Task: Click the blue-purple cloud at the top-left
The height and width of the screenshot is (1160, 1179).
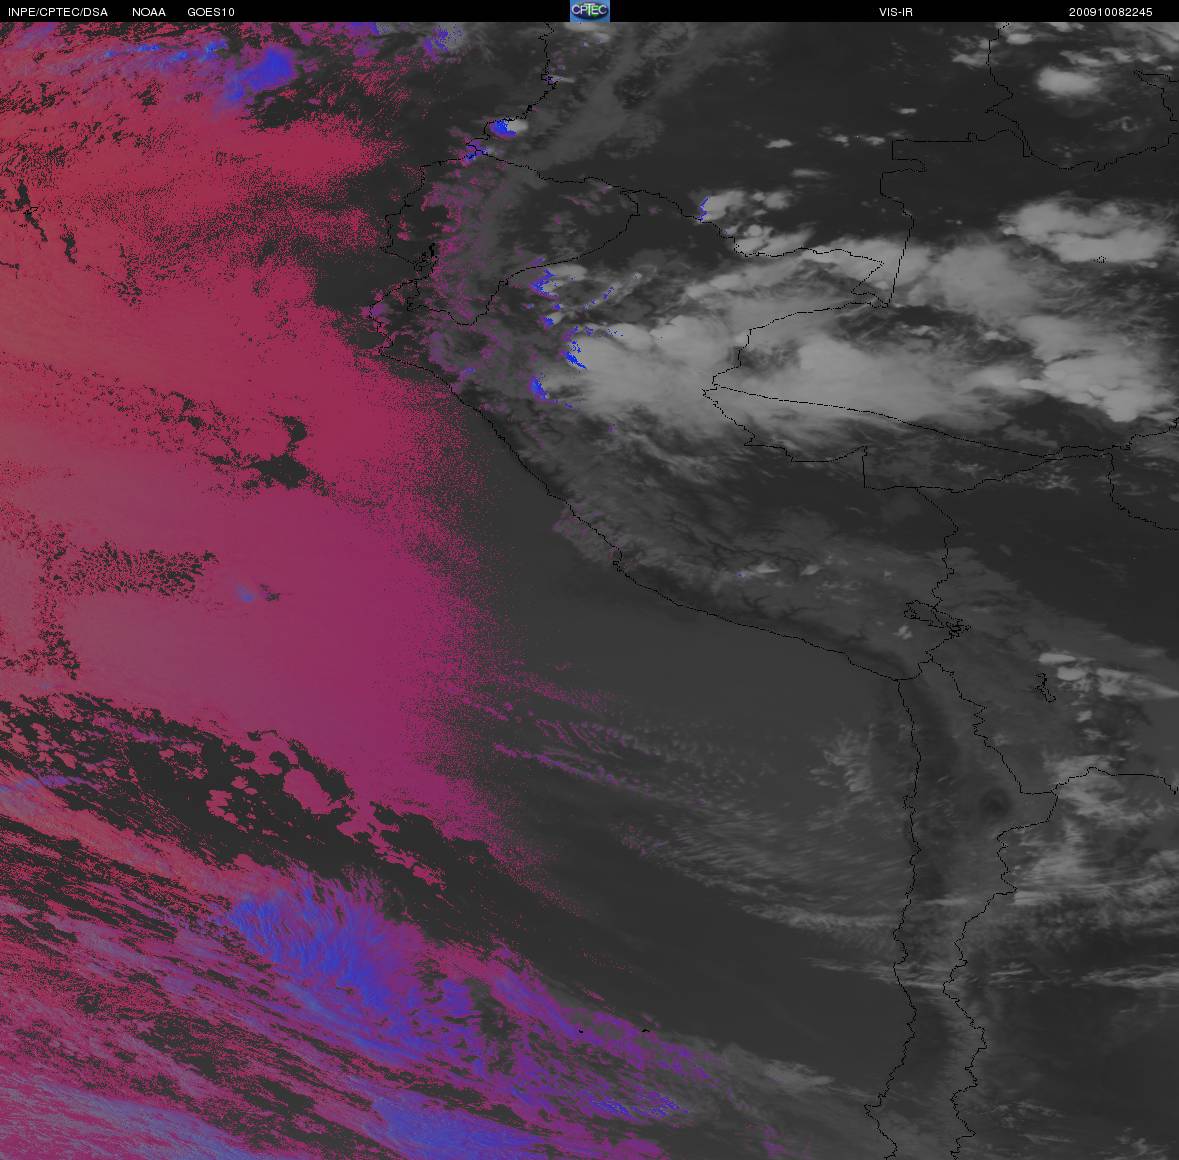Action: [x=268, y=66]
